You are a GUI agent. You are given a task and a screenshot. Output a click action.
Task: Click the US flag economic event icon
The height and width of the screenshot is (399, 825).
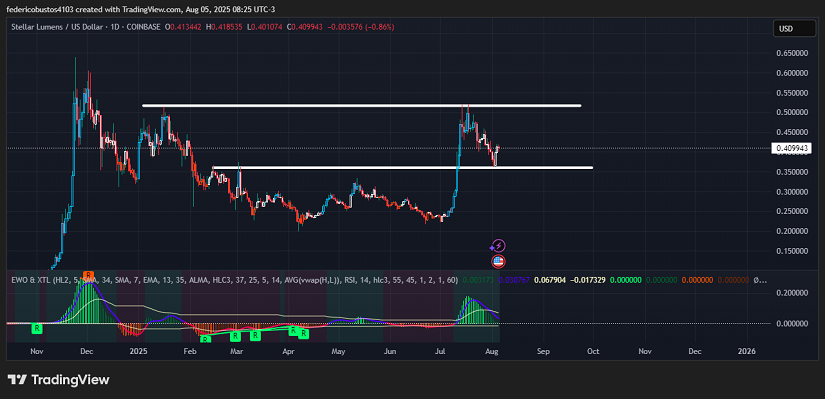[x=498, y=261]
